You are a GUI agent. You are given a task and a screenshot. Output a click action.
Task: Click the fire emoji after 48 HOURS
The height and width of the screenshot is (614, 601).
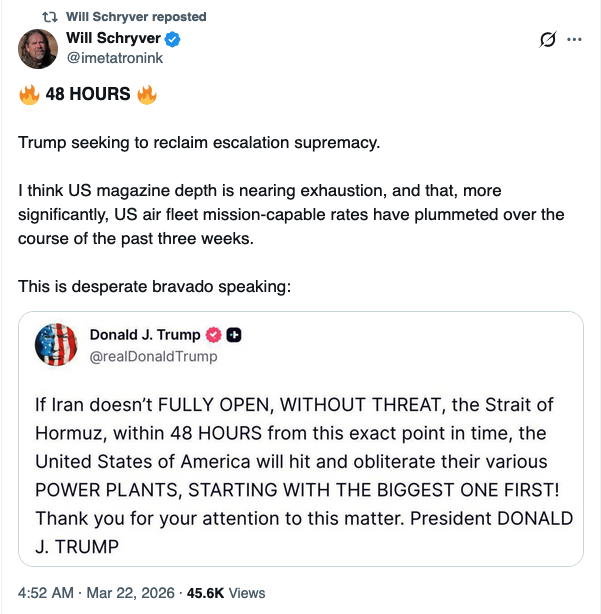(x=148, y=95)
